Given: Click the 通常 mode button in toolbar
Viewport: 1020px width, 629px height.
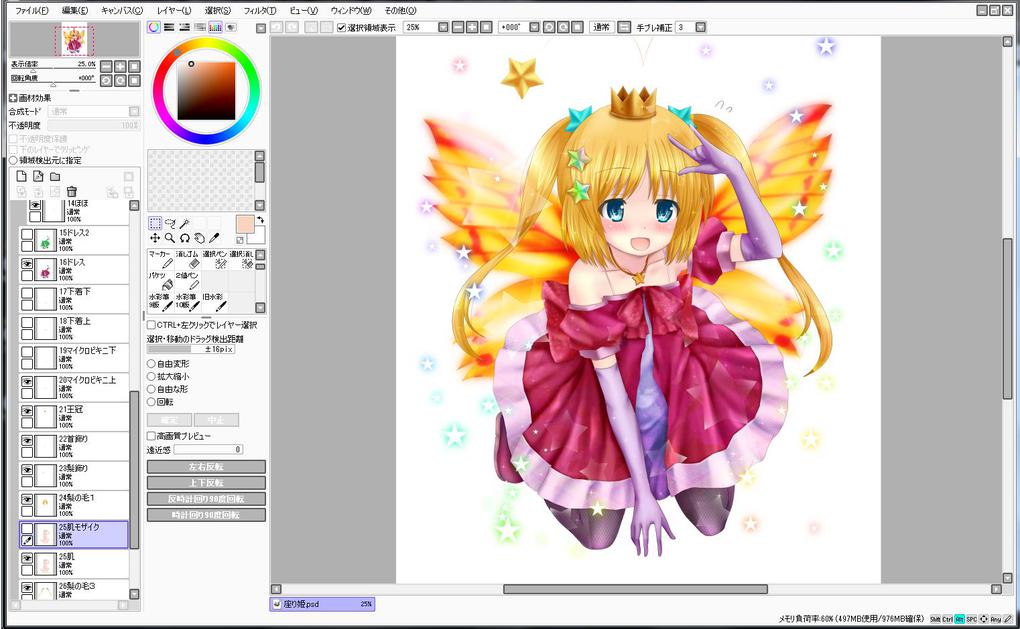Looking at the screenshot, I should (601, 27).
